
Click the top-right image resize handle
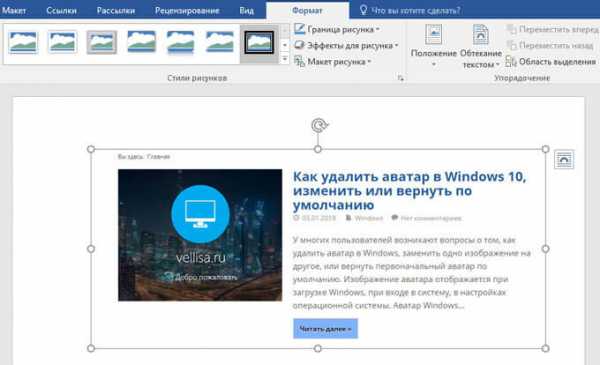coord(545,149)
